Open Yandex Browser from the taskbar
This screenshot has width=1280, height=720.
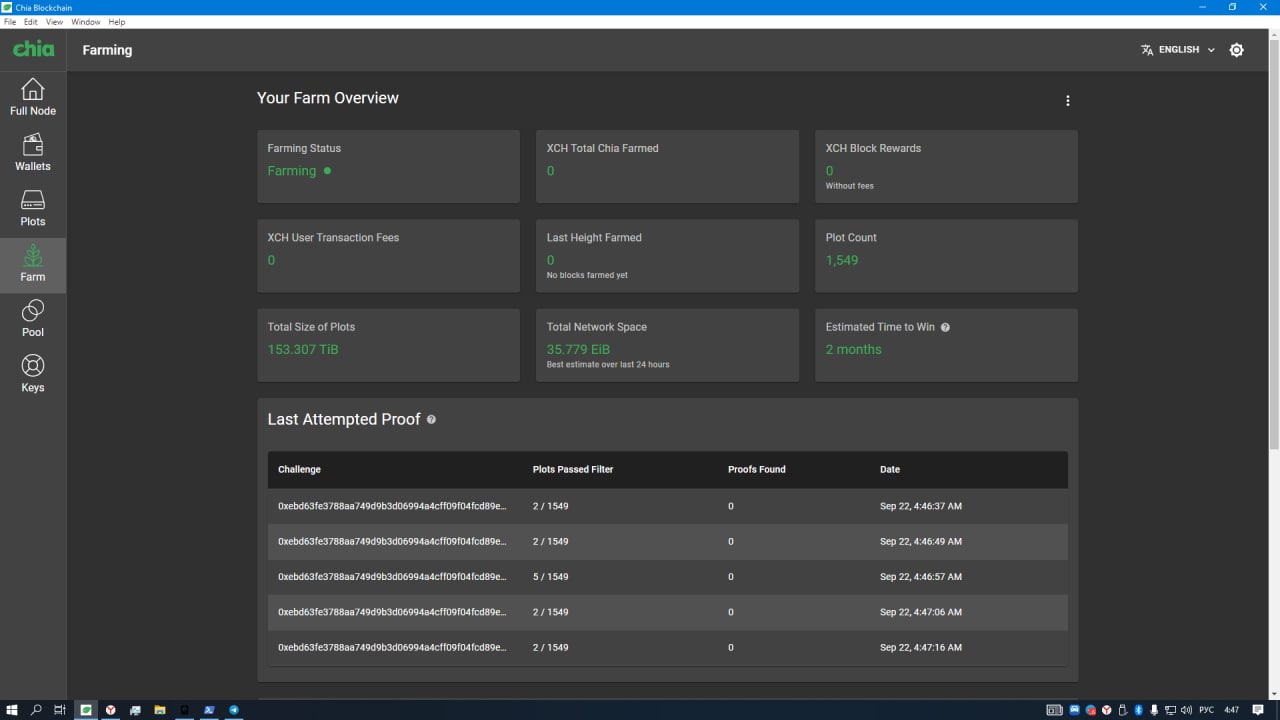pos(110,710)
